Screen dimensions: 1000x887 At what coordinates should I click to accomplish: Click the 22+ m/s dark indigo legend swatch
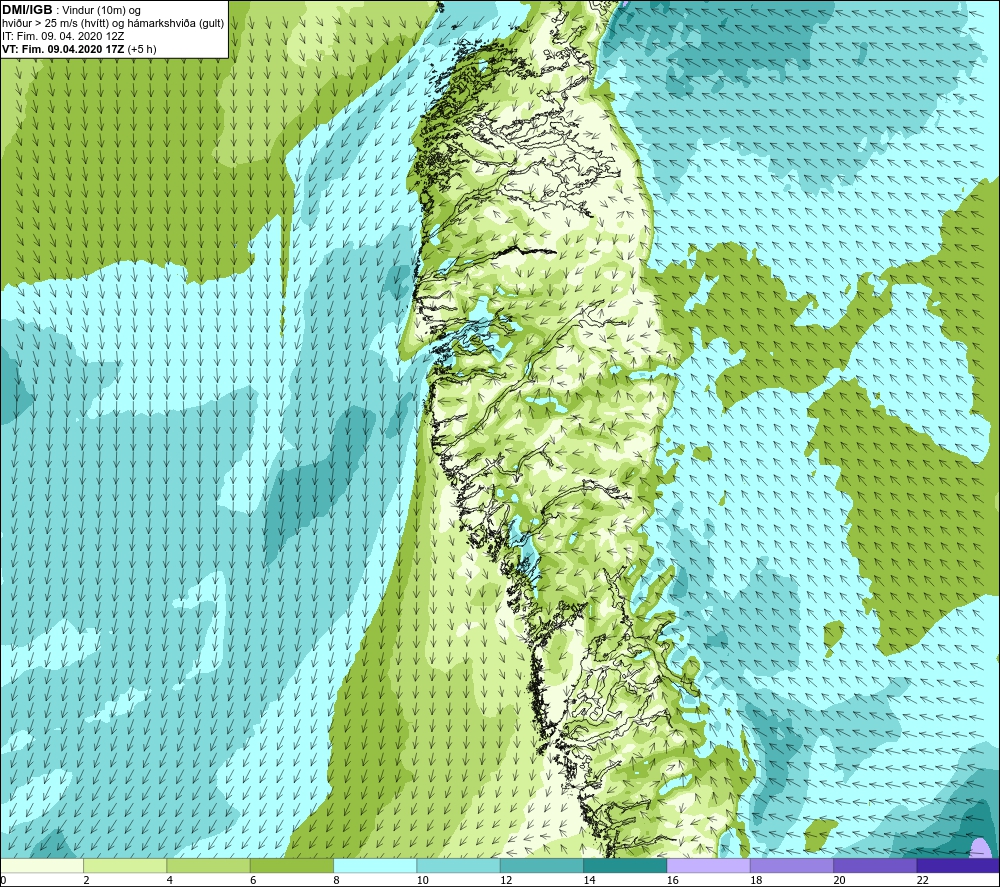click(x=958, y=865)
